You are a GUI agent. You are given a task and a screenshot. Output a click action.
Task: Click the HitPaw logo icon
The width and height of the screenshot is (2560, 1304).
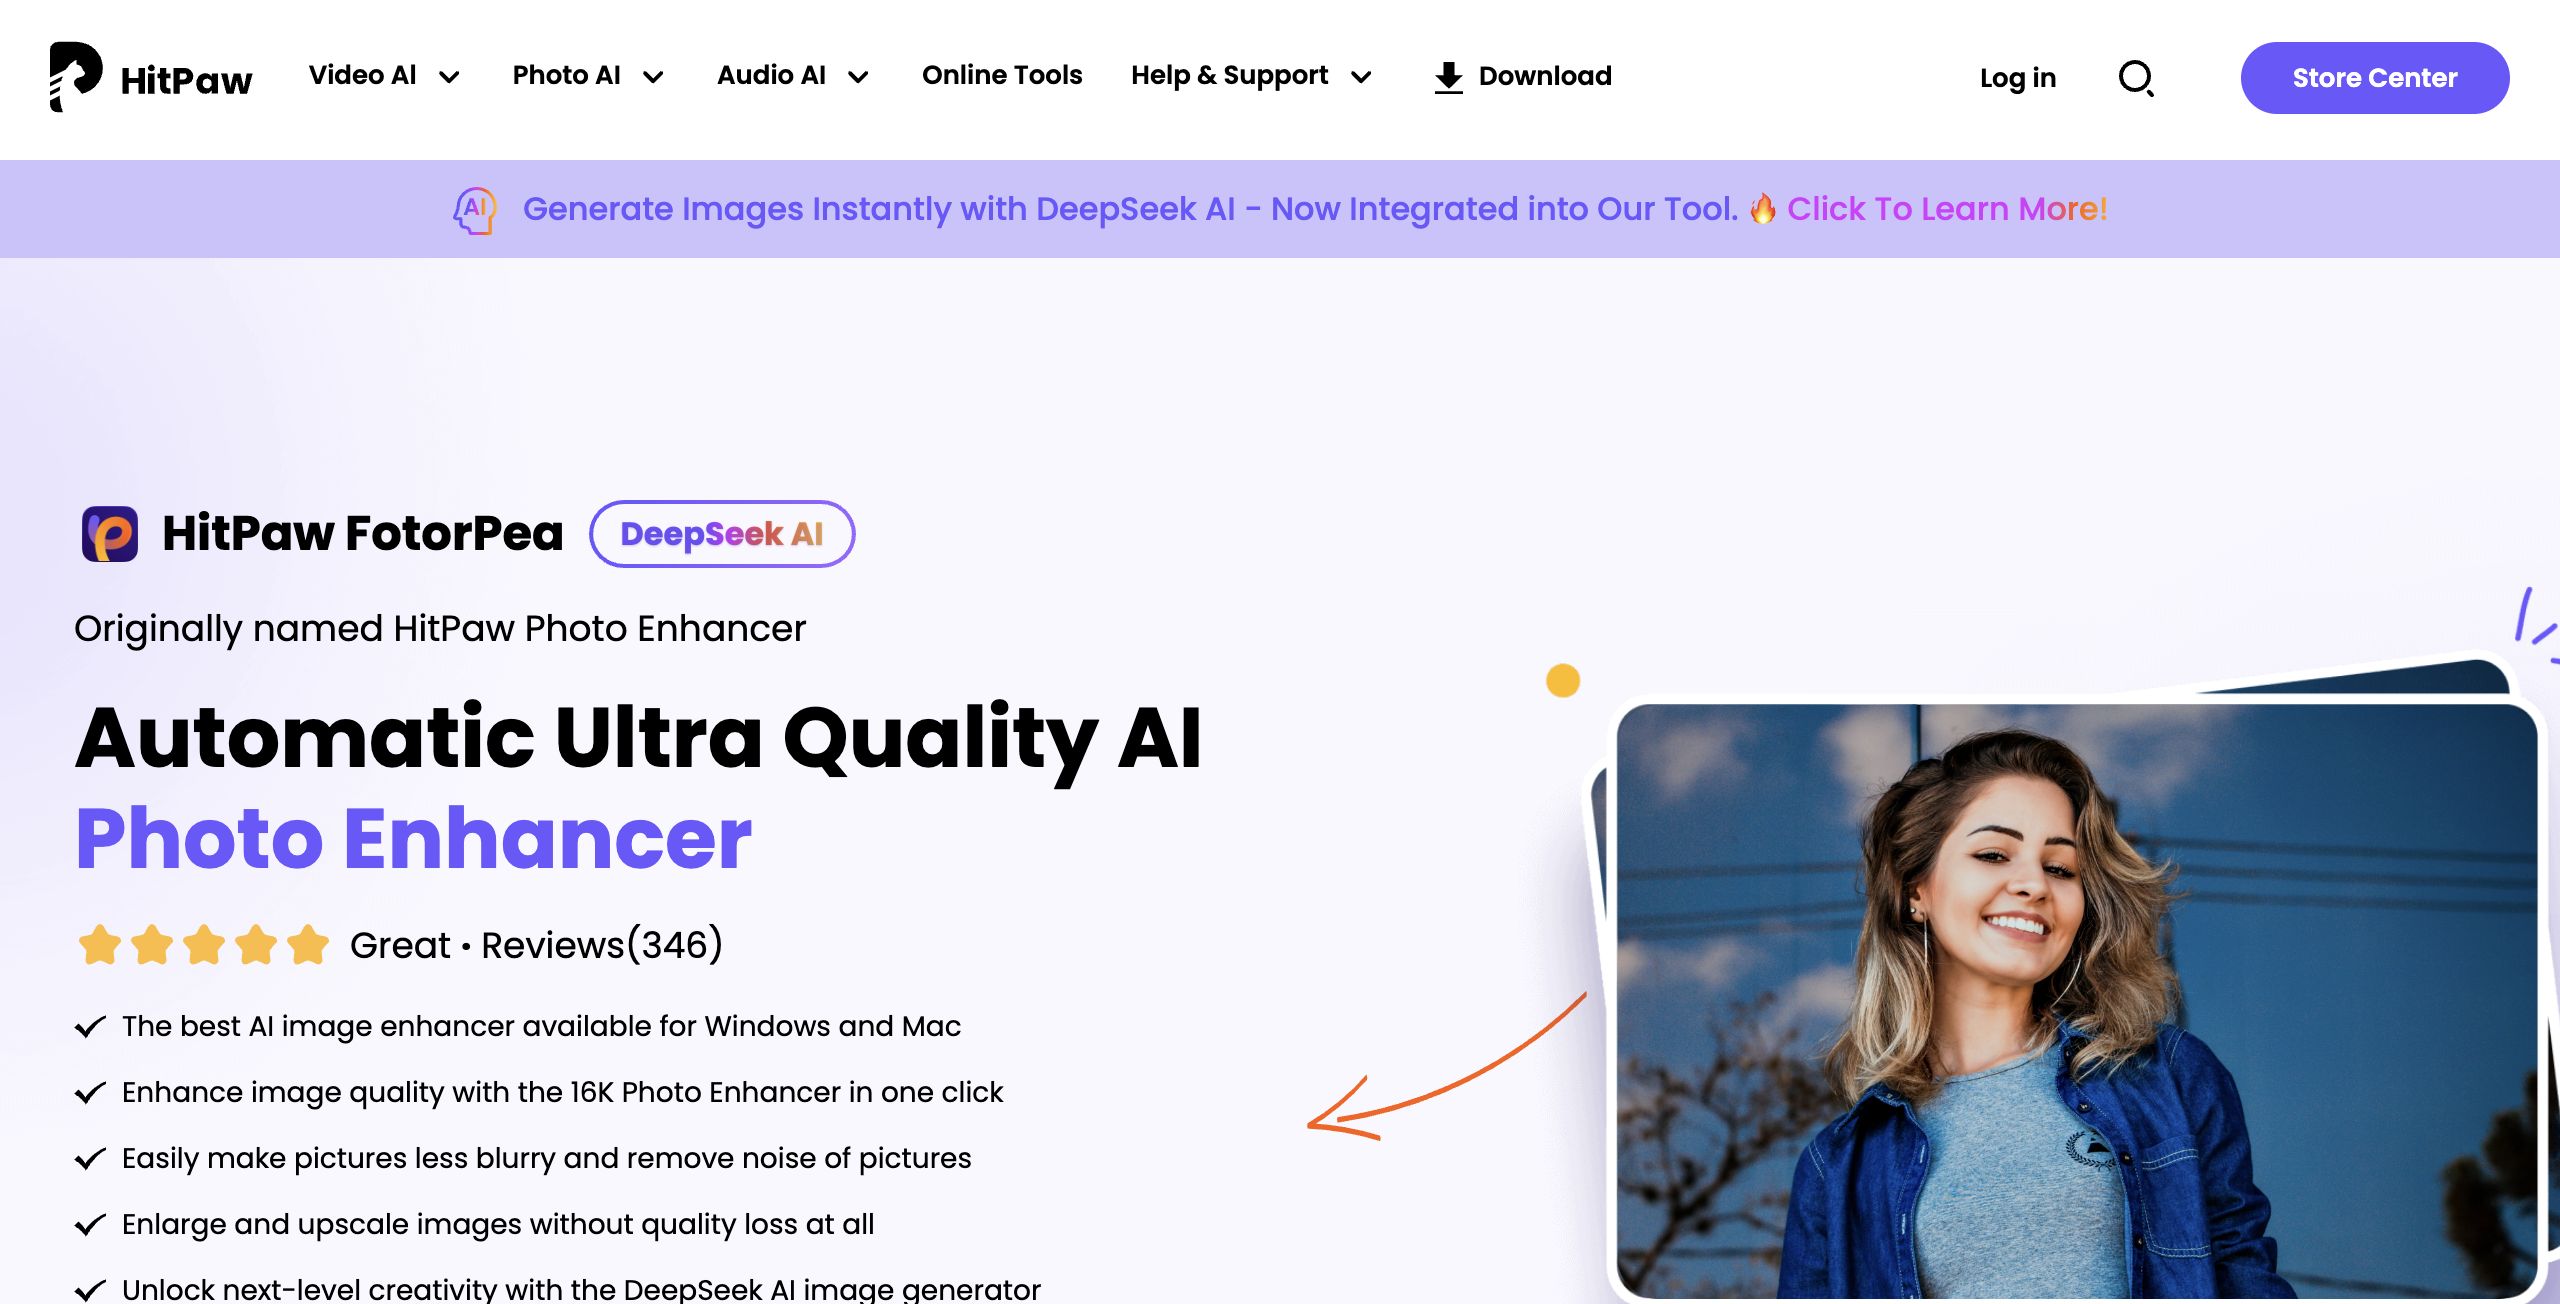tap(75, 77)
